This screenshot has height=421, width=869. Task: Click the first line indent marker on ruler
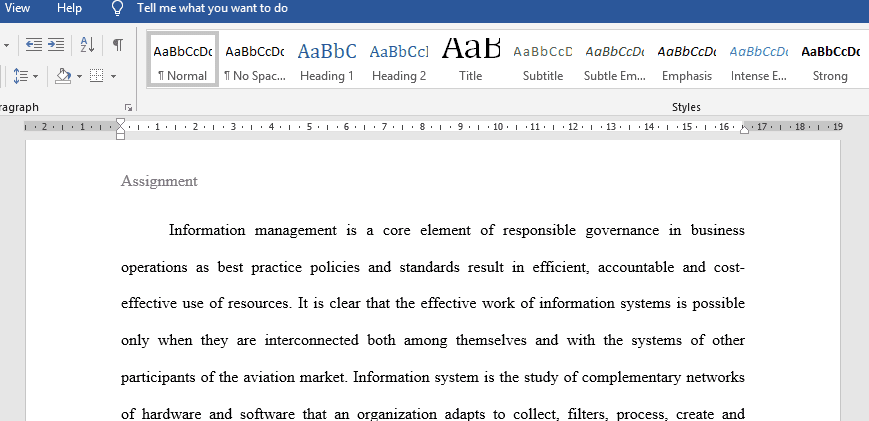(120, 122)
